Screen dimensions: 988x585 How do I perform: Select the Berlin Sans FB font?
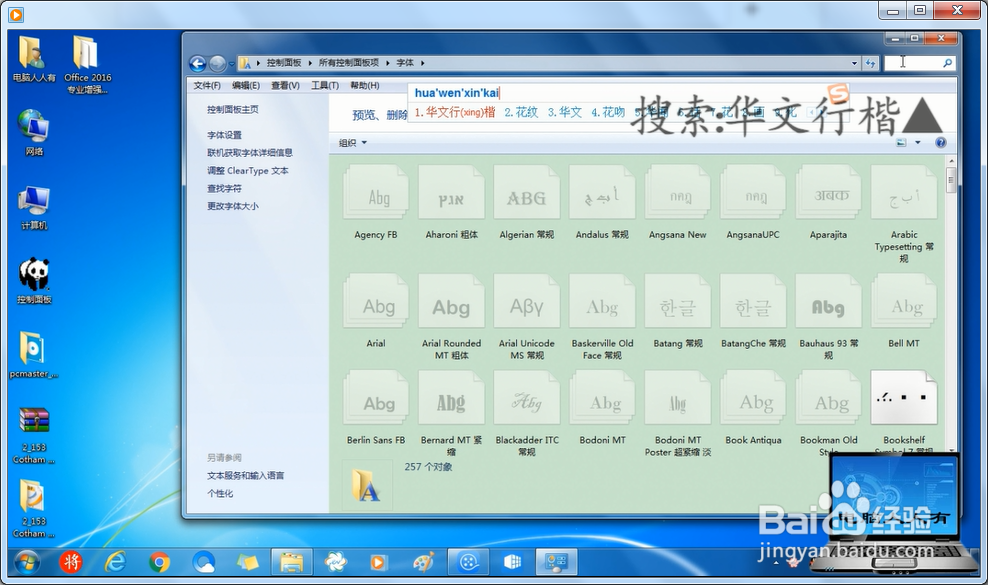coord(376,398)
